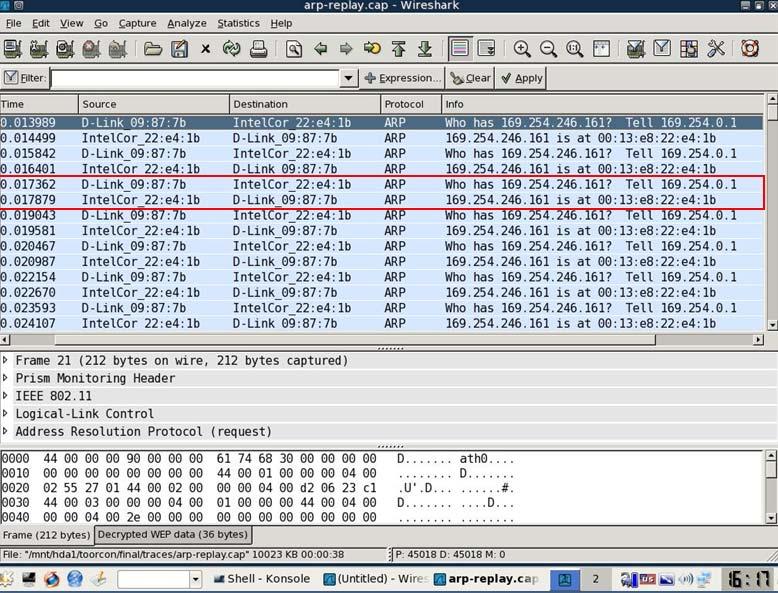Viewport: 778px width, 593px height.
Task: Go to a specific packet number icon
Action: point(372,49)
